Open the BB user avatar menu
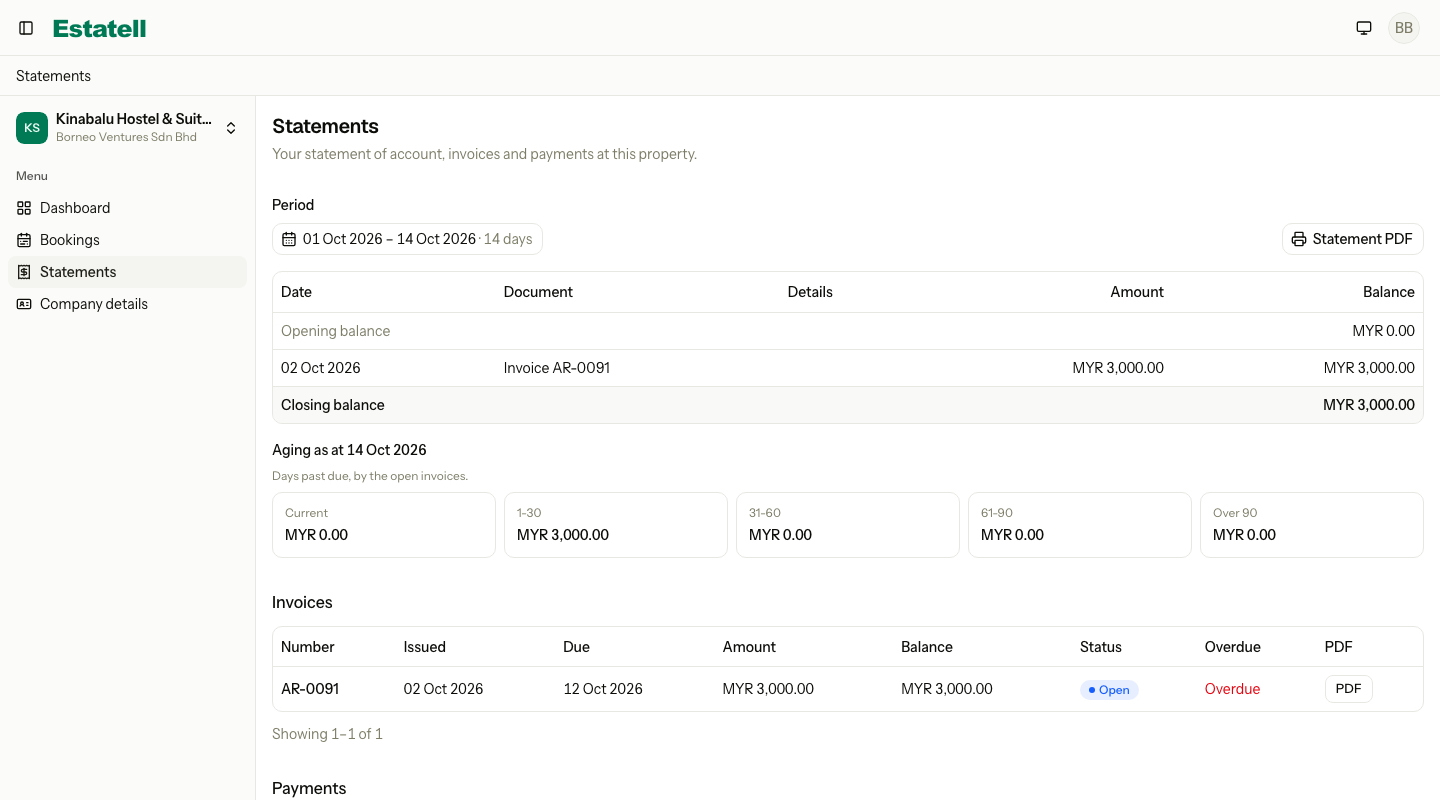 (x=1404, y=28)
